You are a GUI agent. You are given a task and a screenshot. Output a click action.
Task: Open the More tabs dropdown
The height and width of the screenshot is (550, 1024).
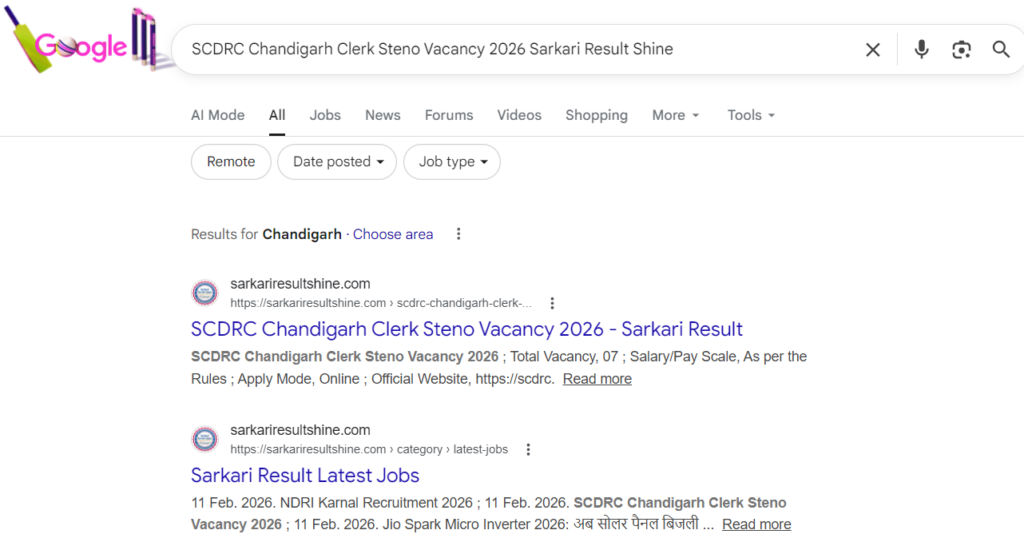click(x=675, y=115)
